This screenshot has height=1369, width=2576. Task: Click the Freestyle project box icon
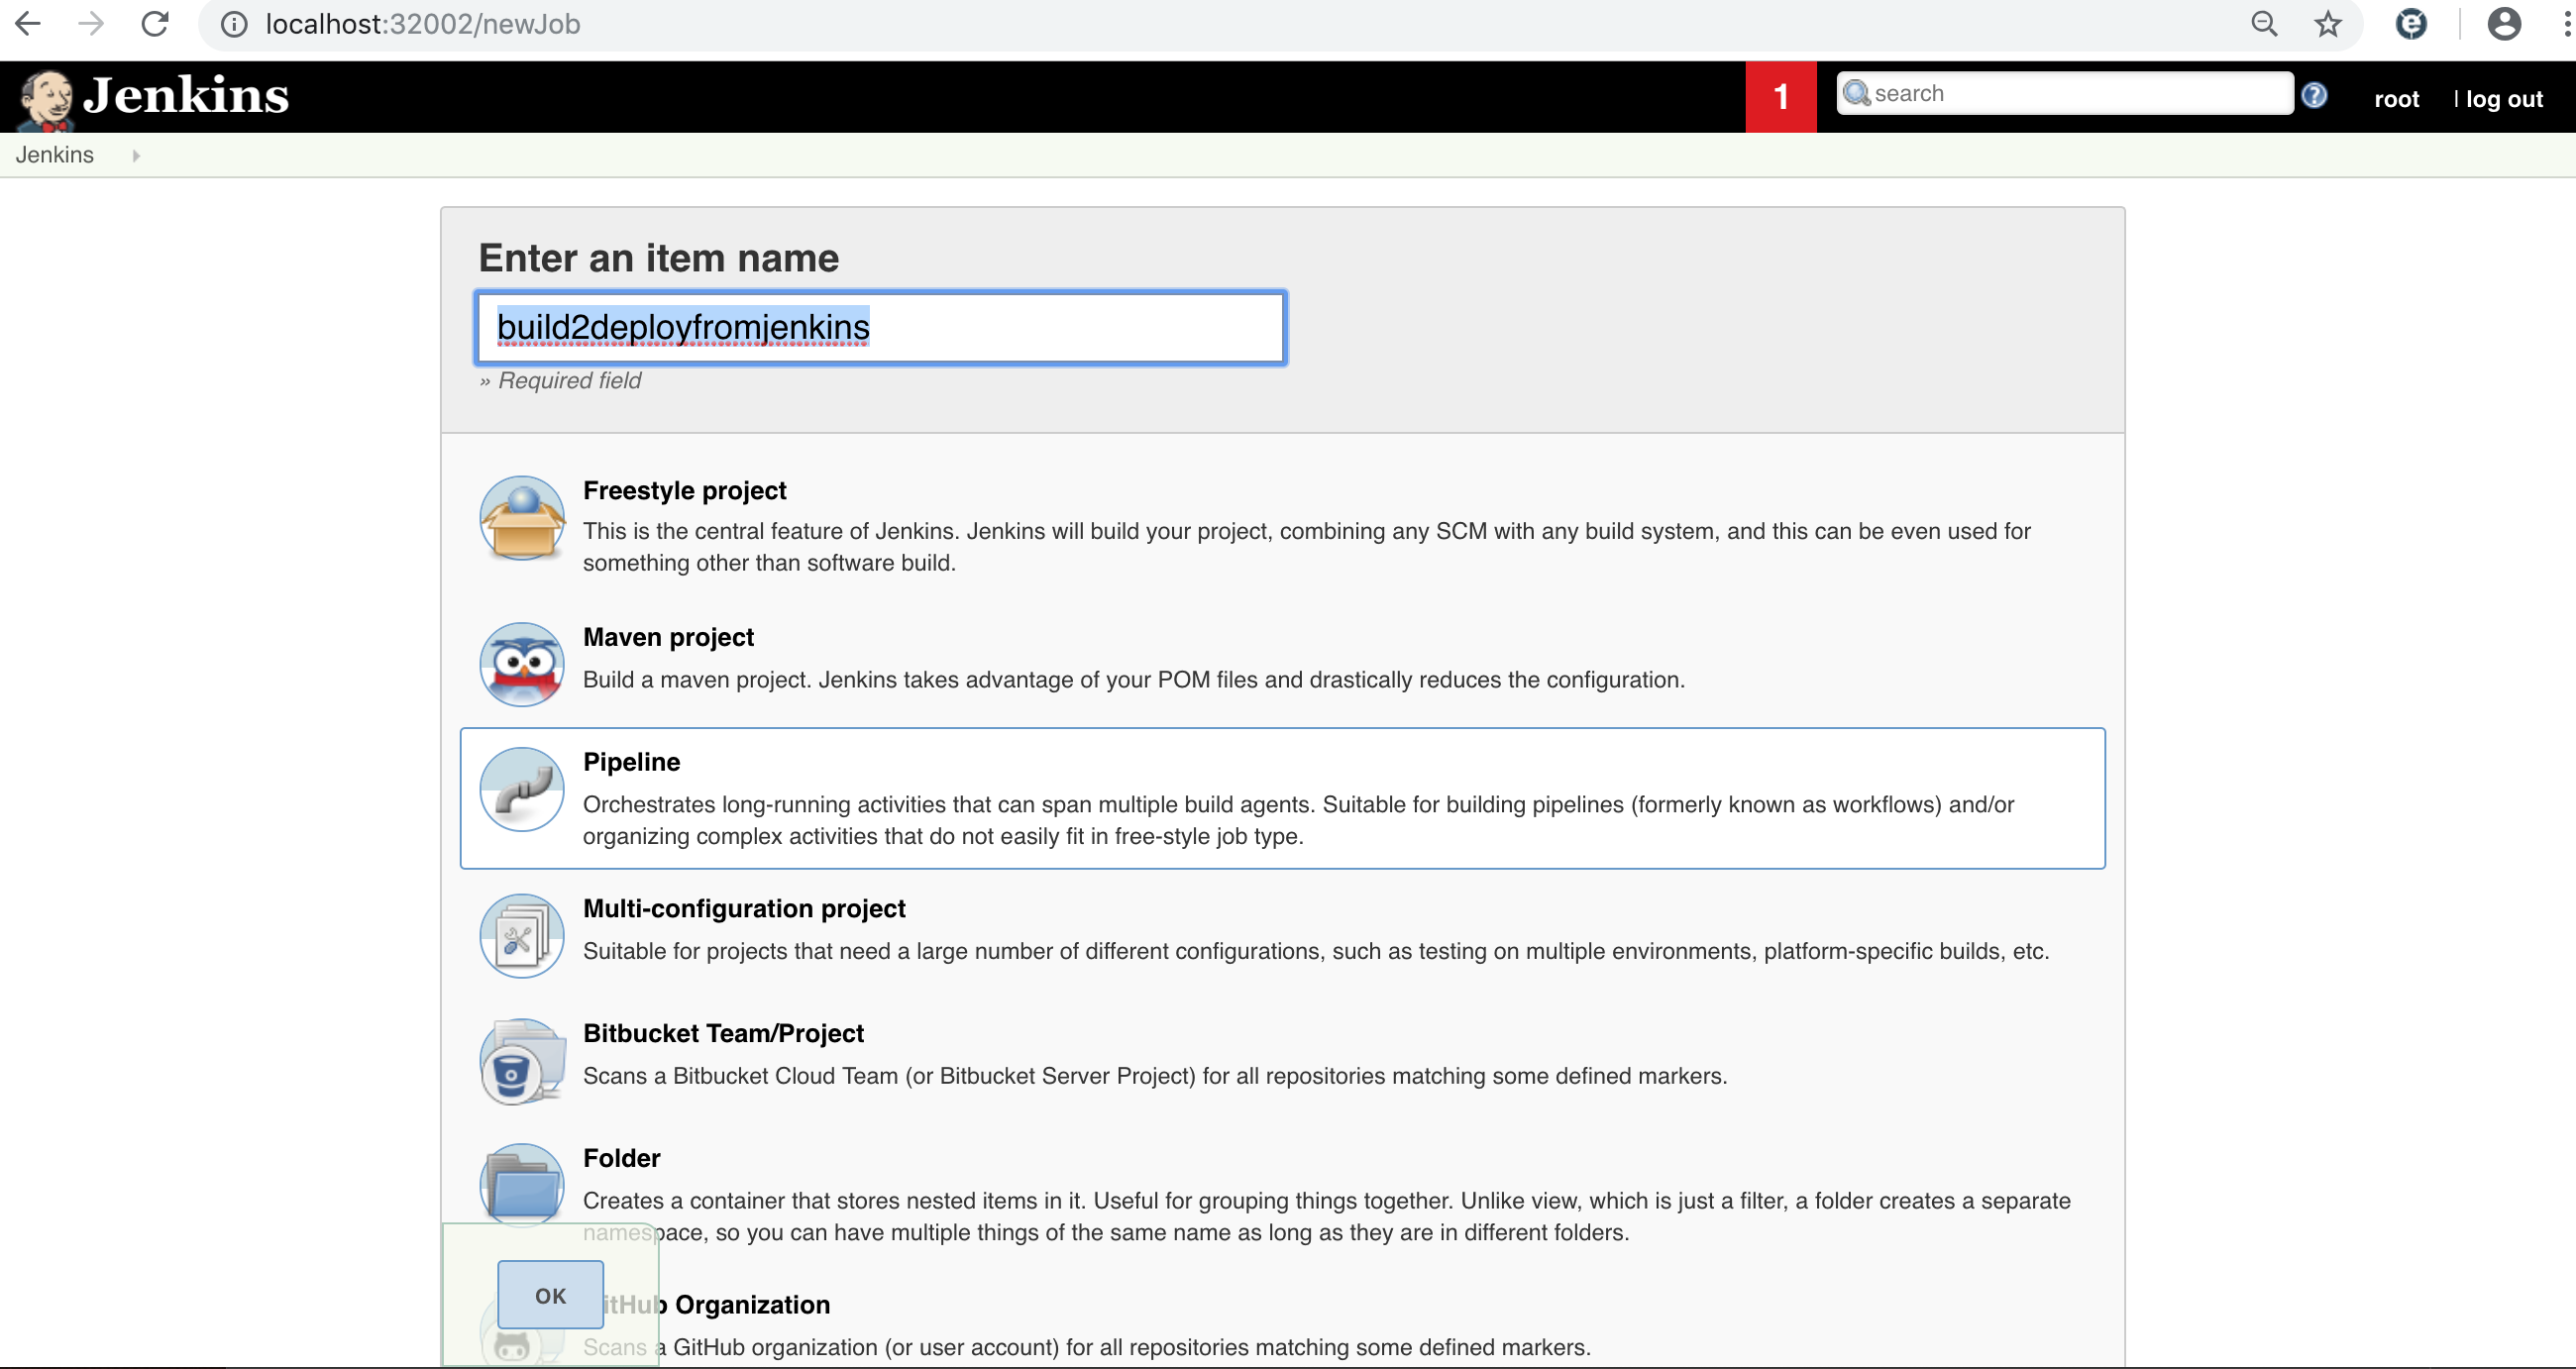coord(521,518)
